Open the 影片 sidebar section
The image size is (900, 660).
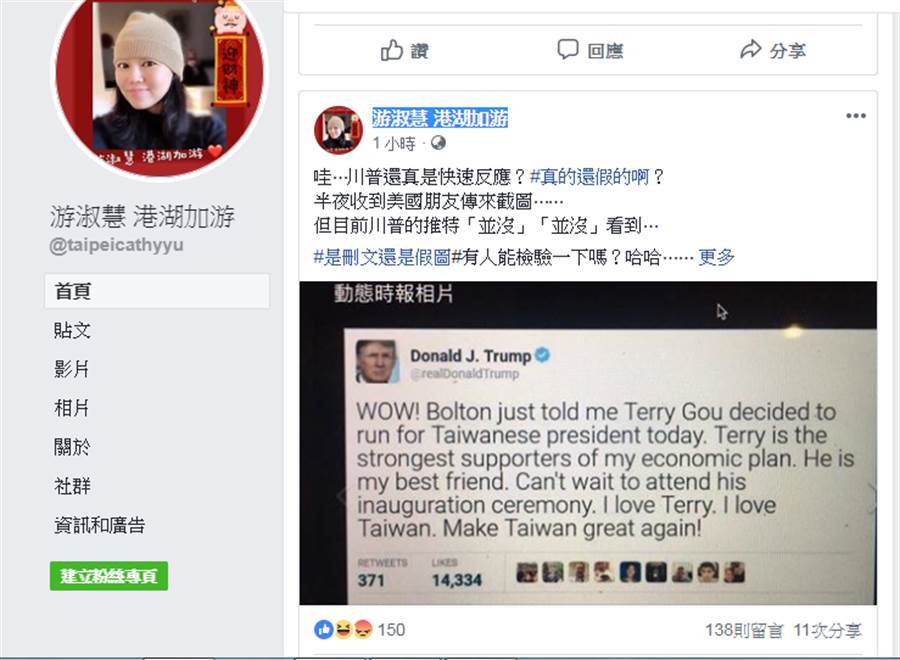click(x=72, y=369)
